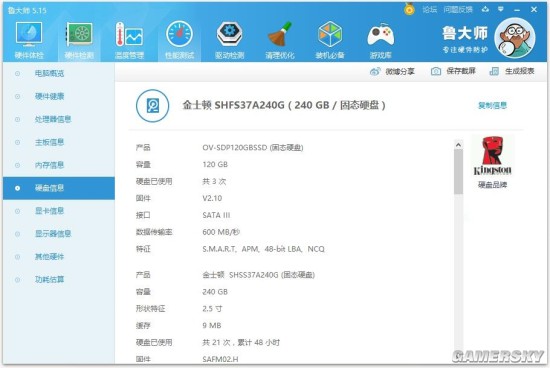Image resolution: width=550 pixels, height=368 pixels.
Task: Open the title bar dropdown menu arrow
Action: tap(501, 9)
